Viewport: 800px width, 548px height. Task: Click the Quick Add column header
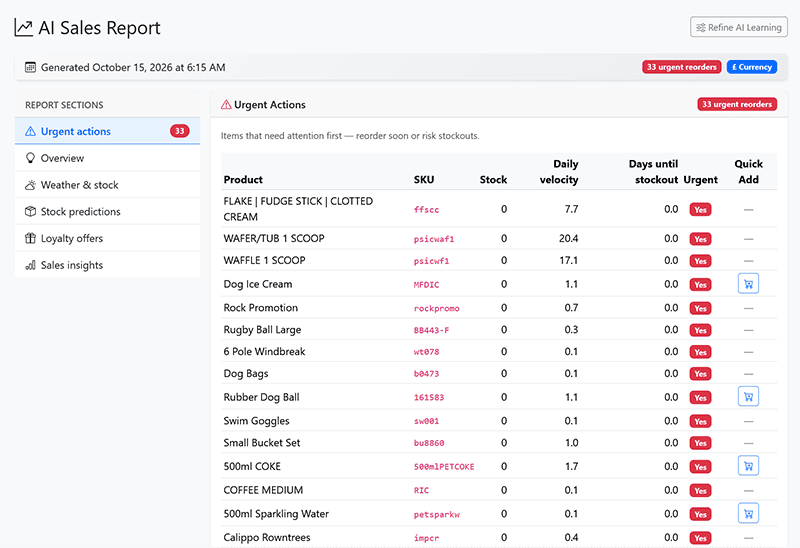[748, 171]
